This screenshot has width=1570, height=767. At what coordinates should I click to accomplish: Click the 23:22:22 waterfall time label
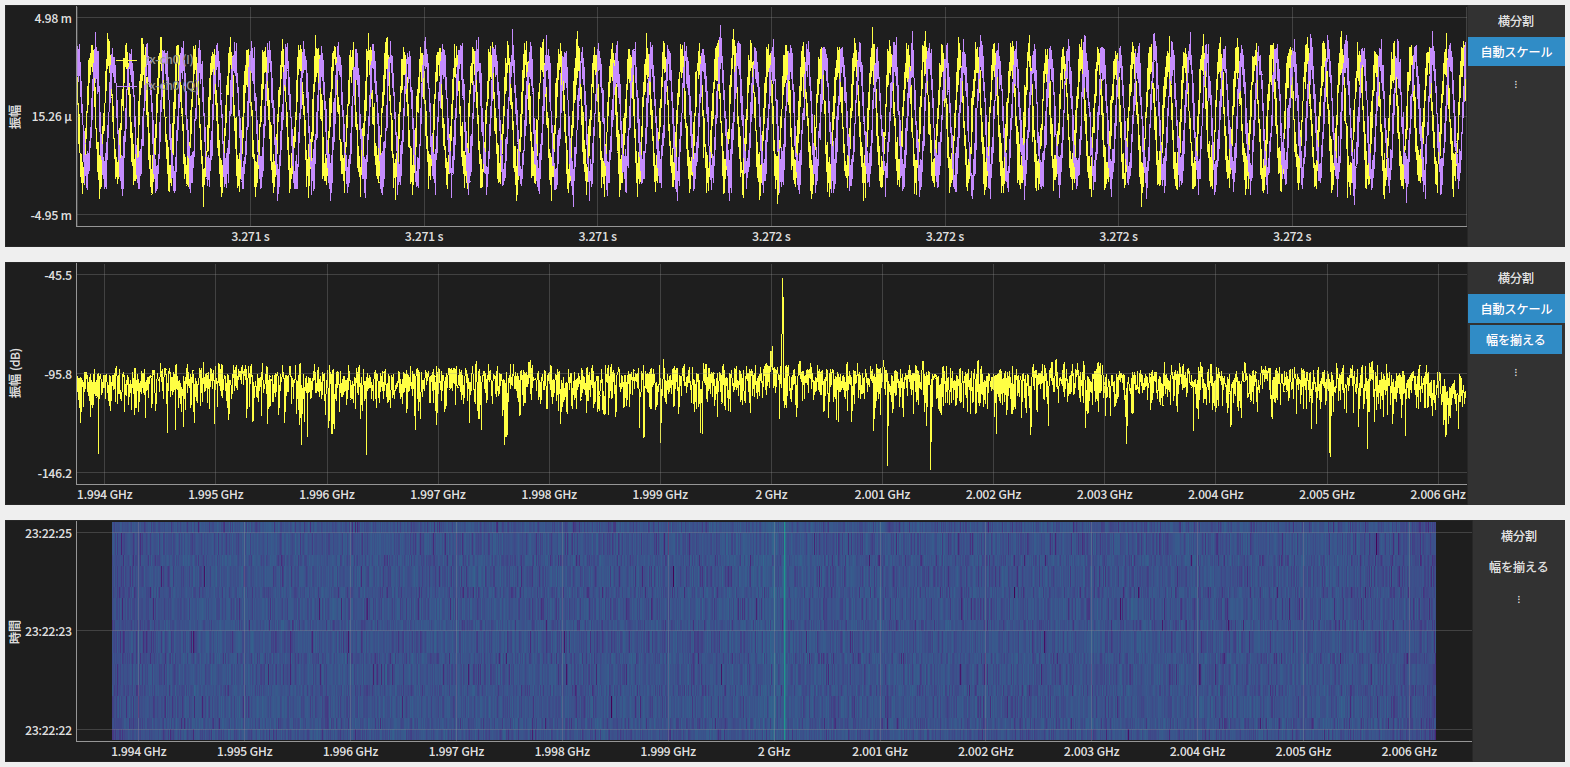click(49, 731)
